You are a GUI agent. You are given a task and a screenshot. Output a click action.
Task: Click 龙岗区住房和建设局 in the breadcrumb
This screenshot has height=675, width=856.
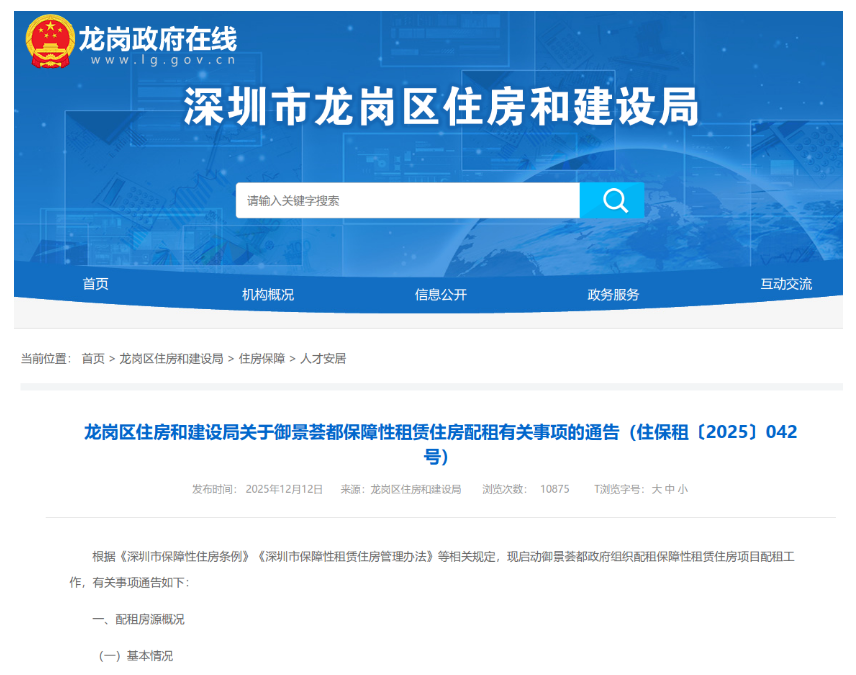[171, 358]
